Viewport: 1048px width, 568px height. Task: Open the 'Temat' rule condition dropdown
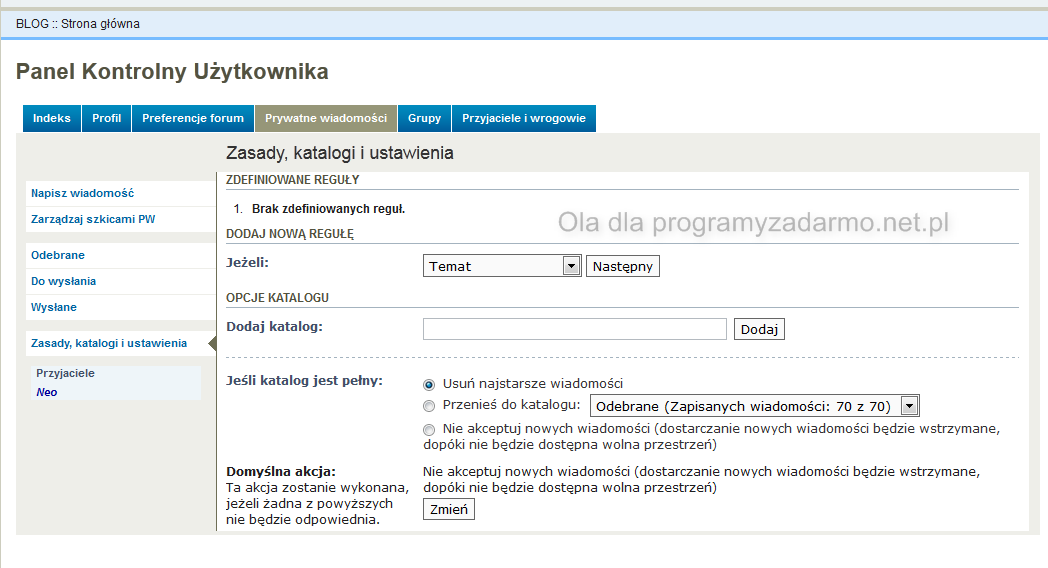pos(502,266)
